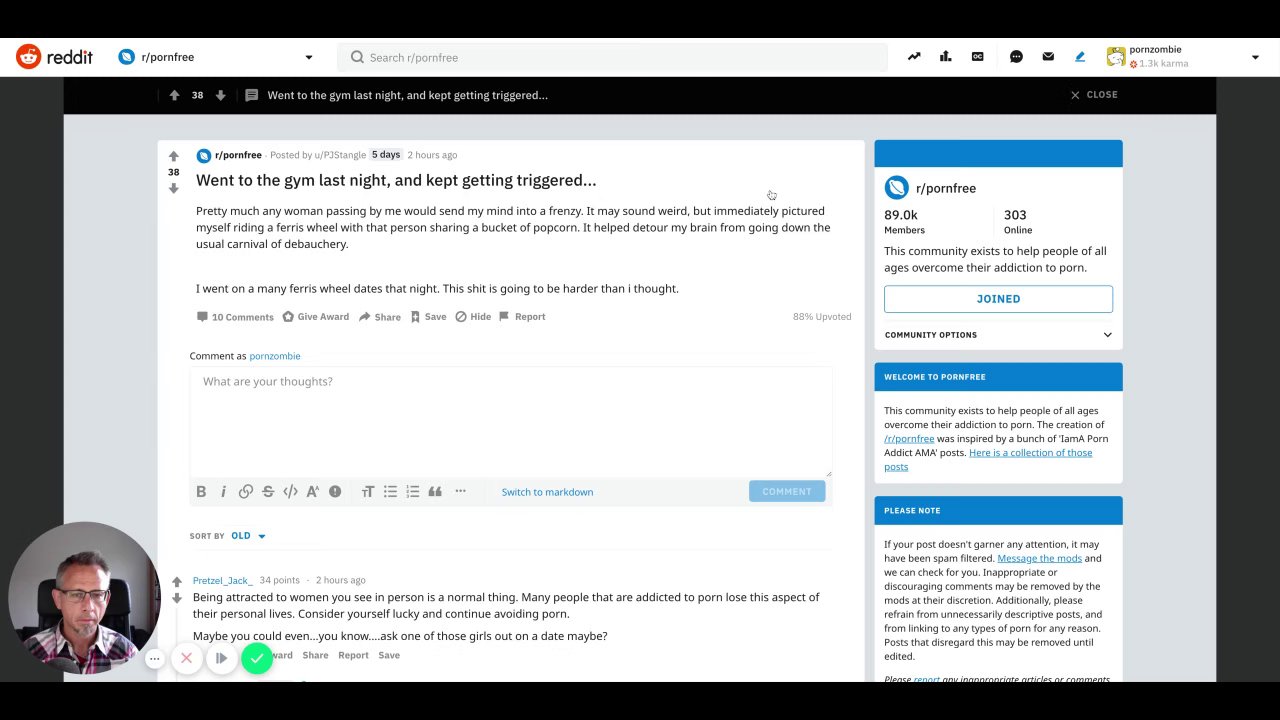Toggle strikethrough formatting
The height and width of the screenshot is (720, 1280).
(x=268, y=491)
